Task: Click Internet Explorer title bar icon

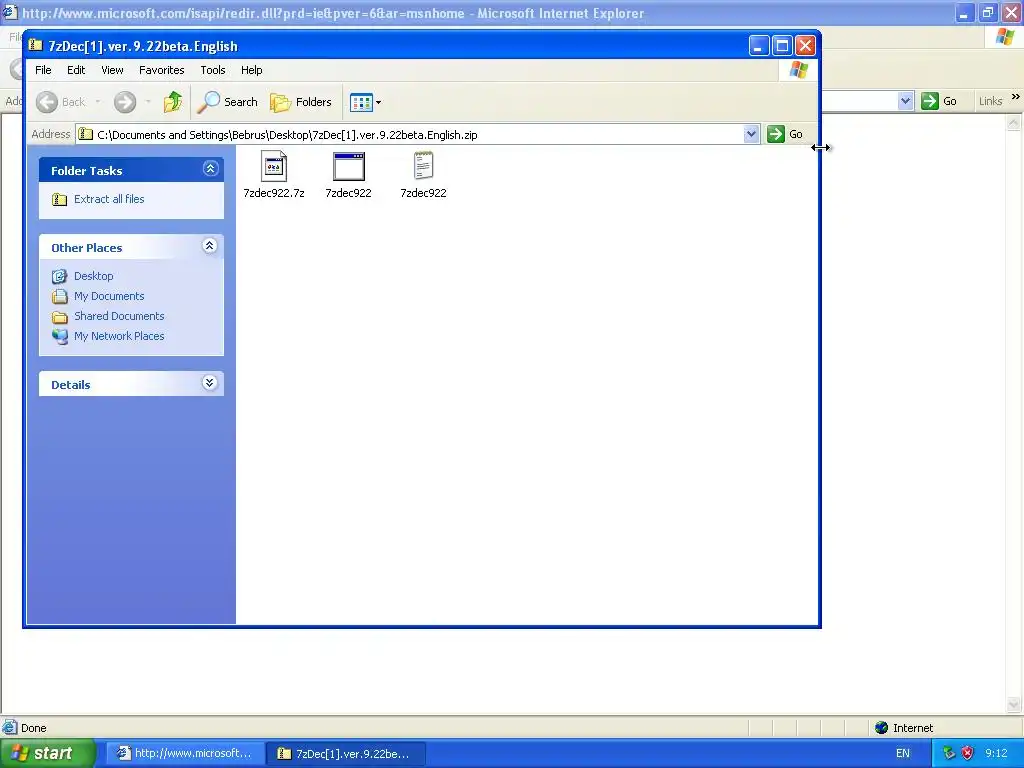Action: pyautogui.click(x=10, y=12)
